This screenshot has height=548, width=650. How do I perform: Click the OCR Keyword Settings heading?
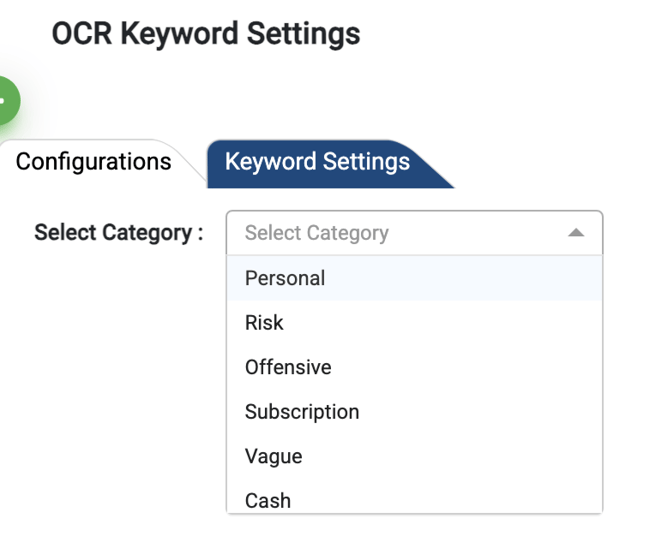[x=205, y=34]
